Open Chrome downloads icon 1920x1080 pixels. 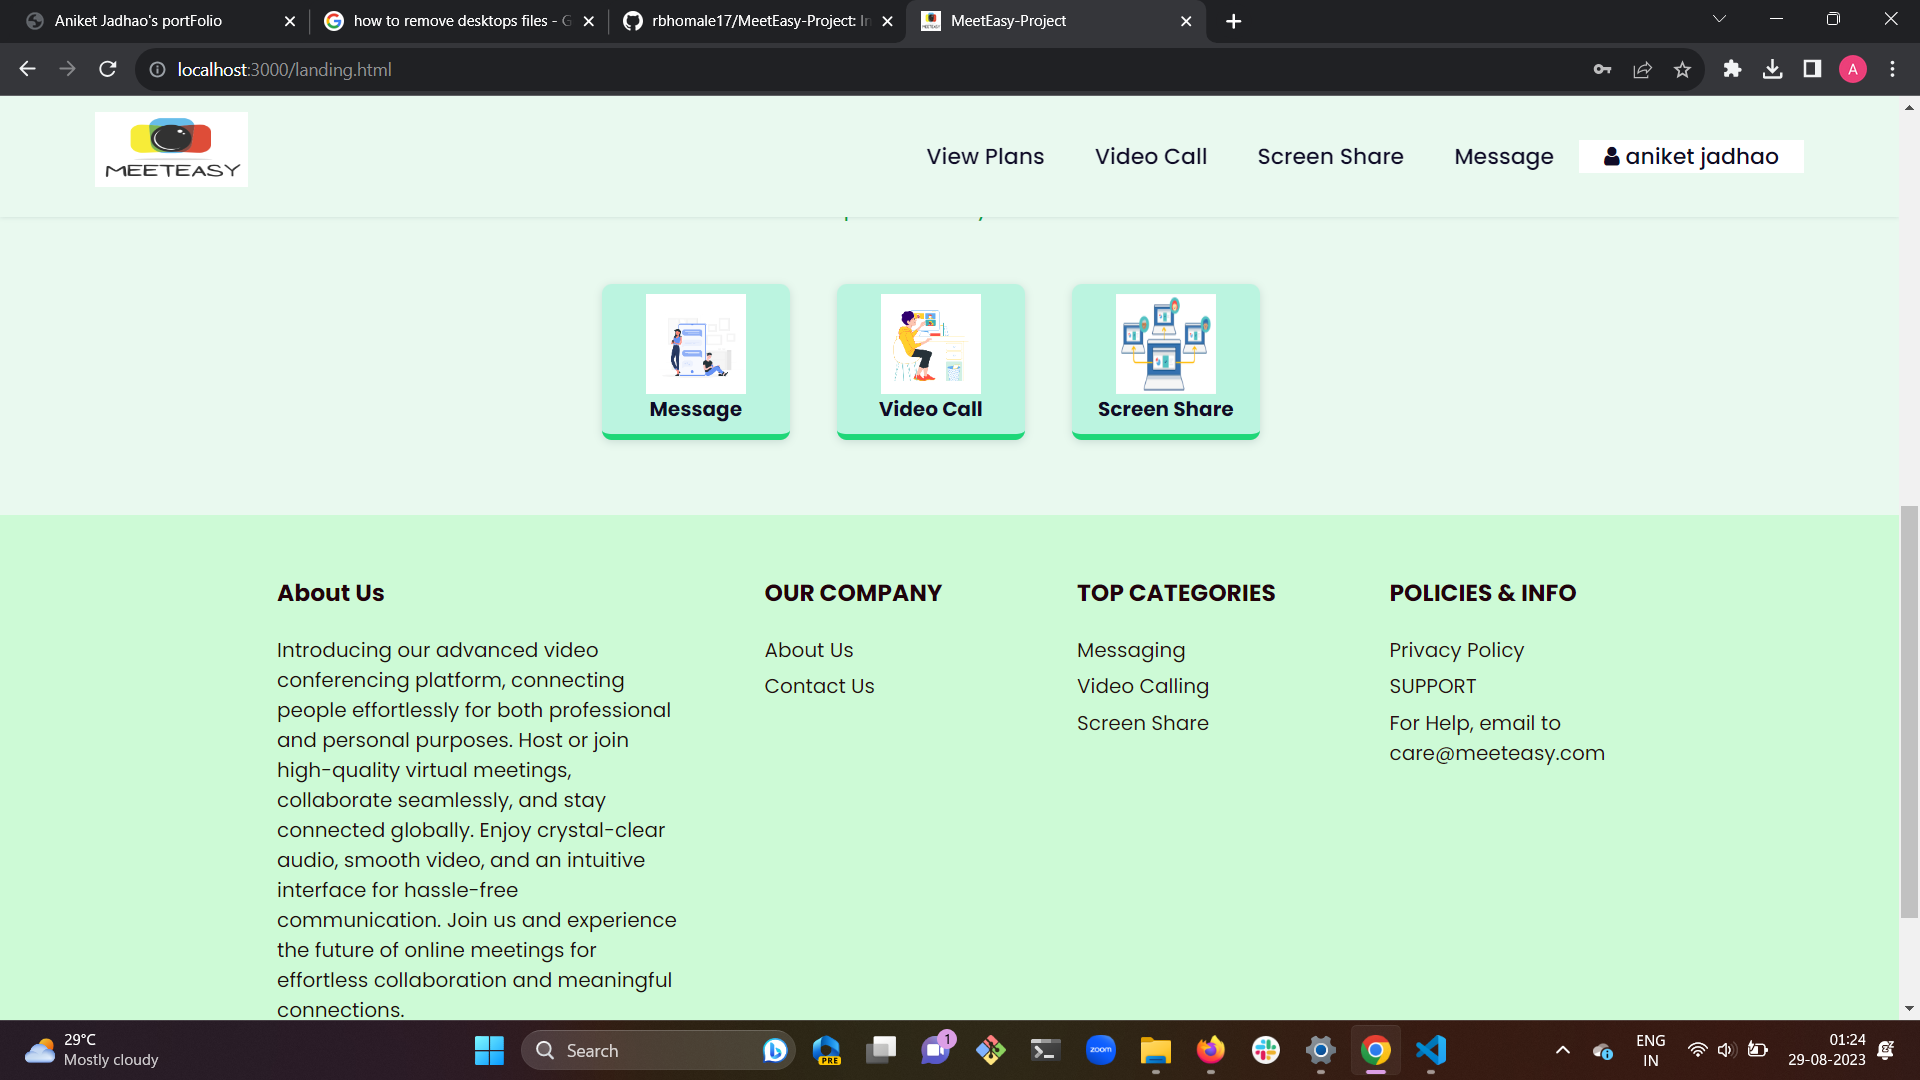pyautogui.click(x=1772, y=69)
